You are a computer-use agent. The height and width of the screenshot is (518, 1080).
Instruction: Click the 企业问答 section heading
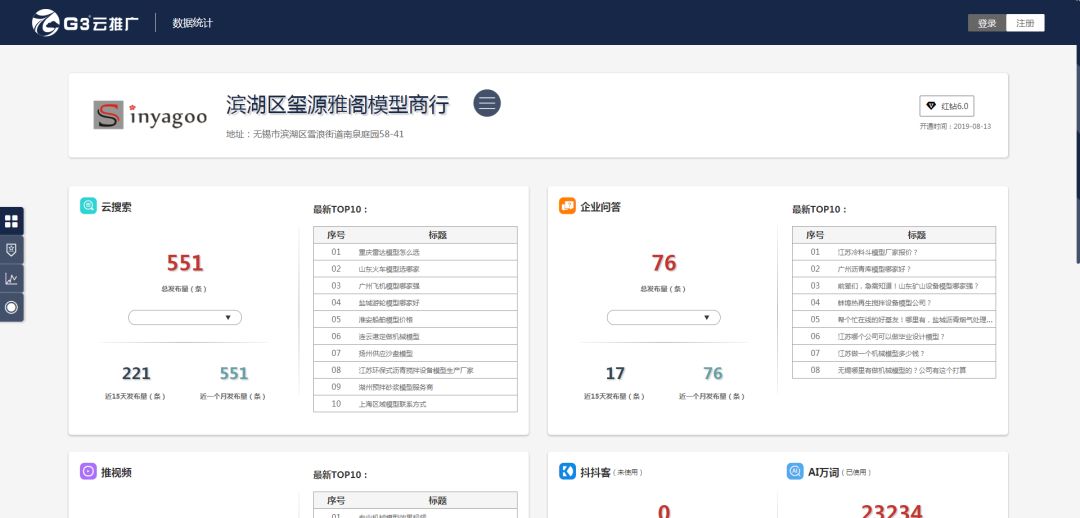pos(601,207)
